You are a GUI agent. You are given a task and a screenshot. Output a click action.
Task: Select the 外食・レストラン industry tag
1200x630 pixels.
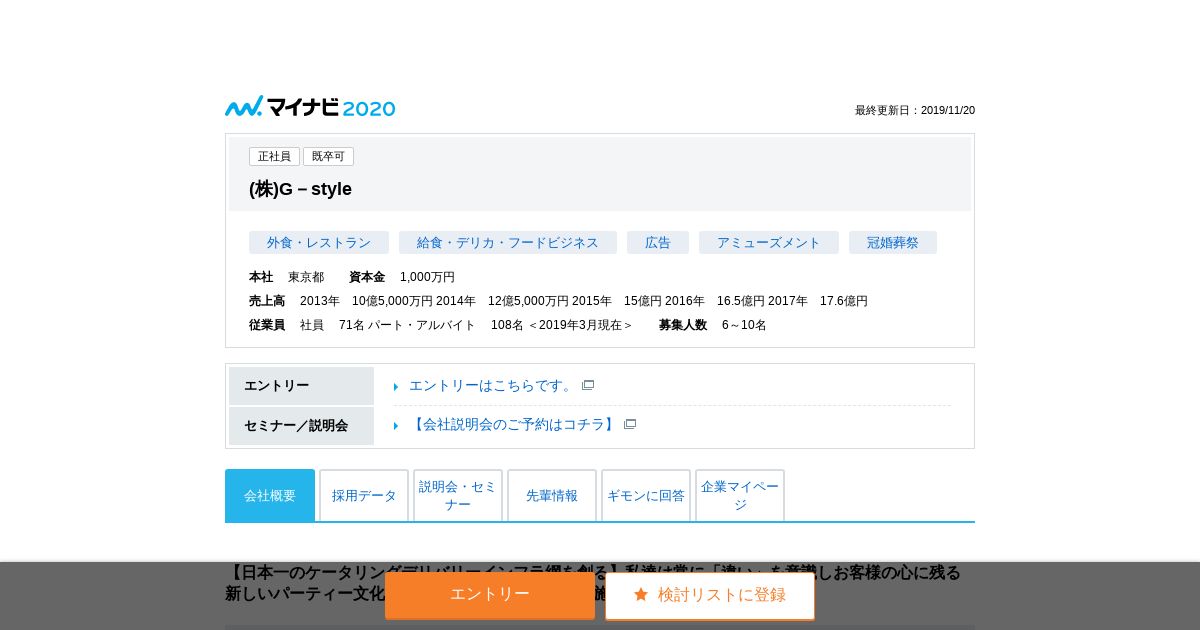(x=319, y=243)
